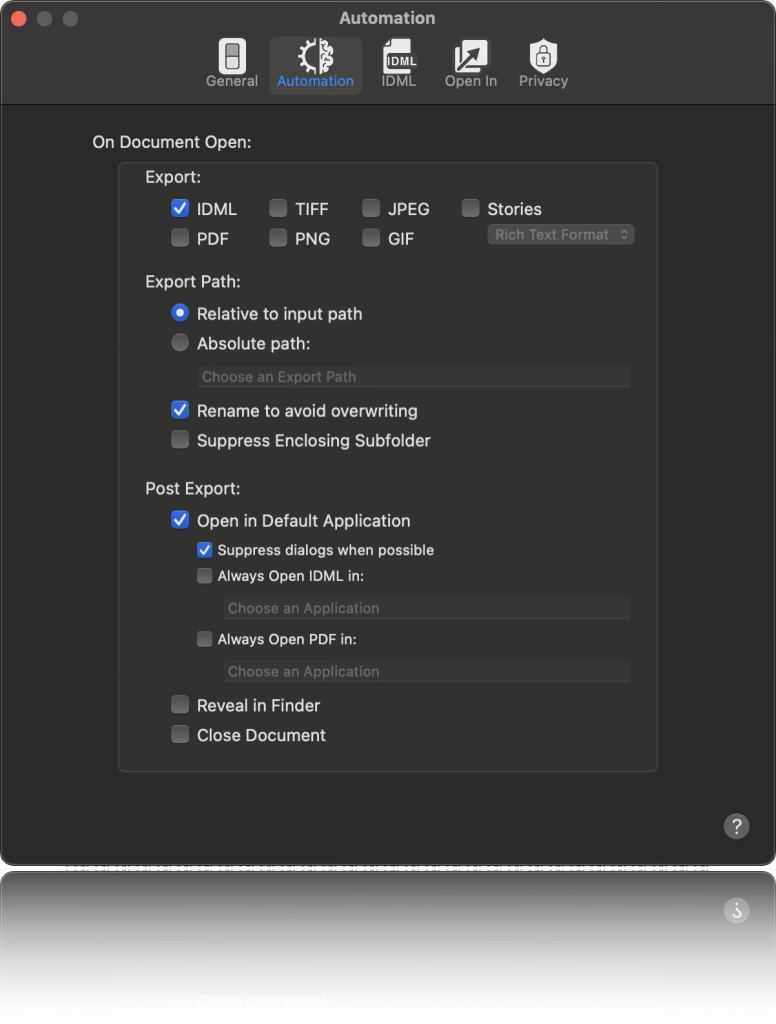Toggle Open in Default Application checkbox
The height and width of the screenshot is (1024, 776).
point(180,520)
